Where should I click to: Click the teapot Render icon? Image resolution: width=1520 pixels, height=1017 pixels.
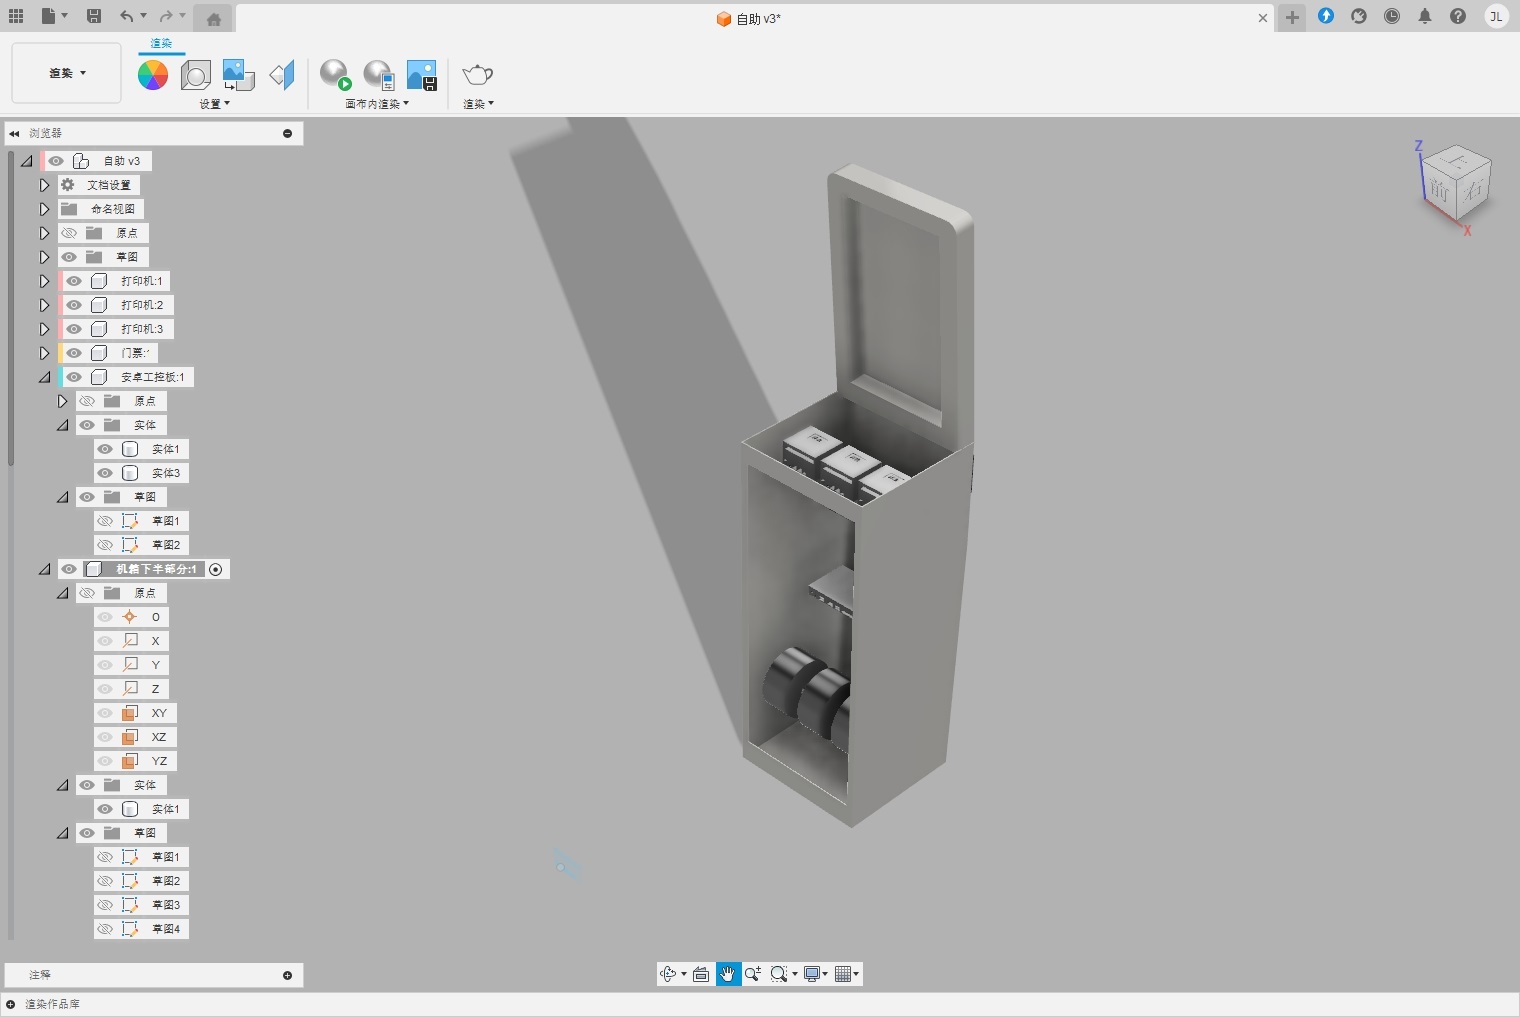coord(478,75)
